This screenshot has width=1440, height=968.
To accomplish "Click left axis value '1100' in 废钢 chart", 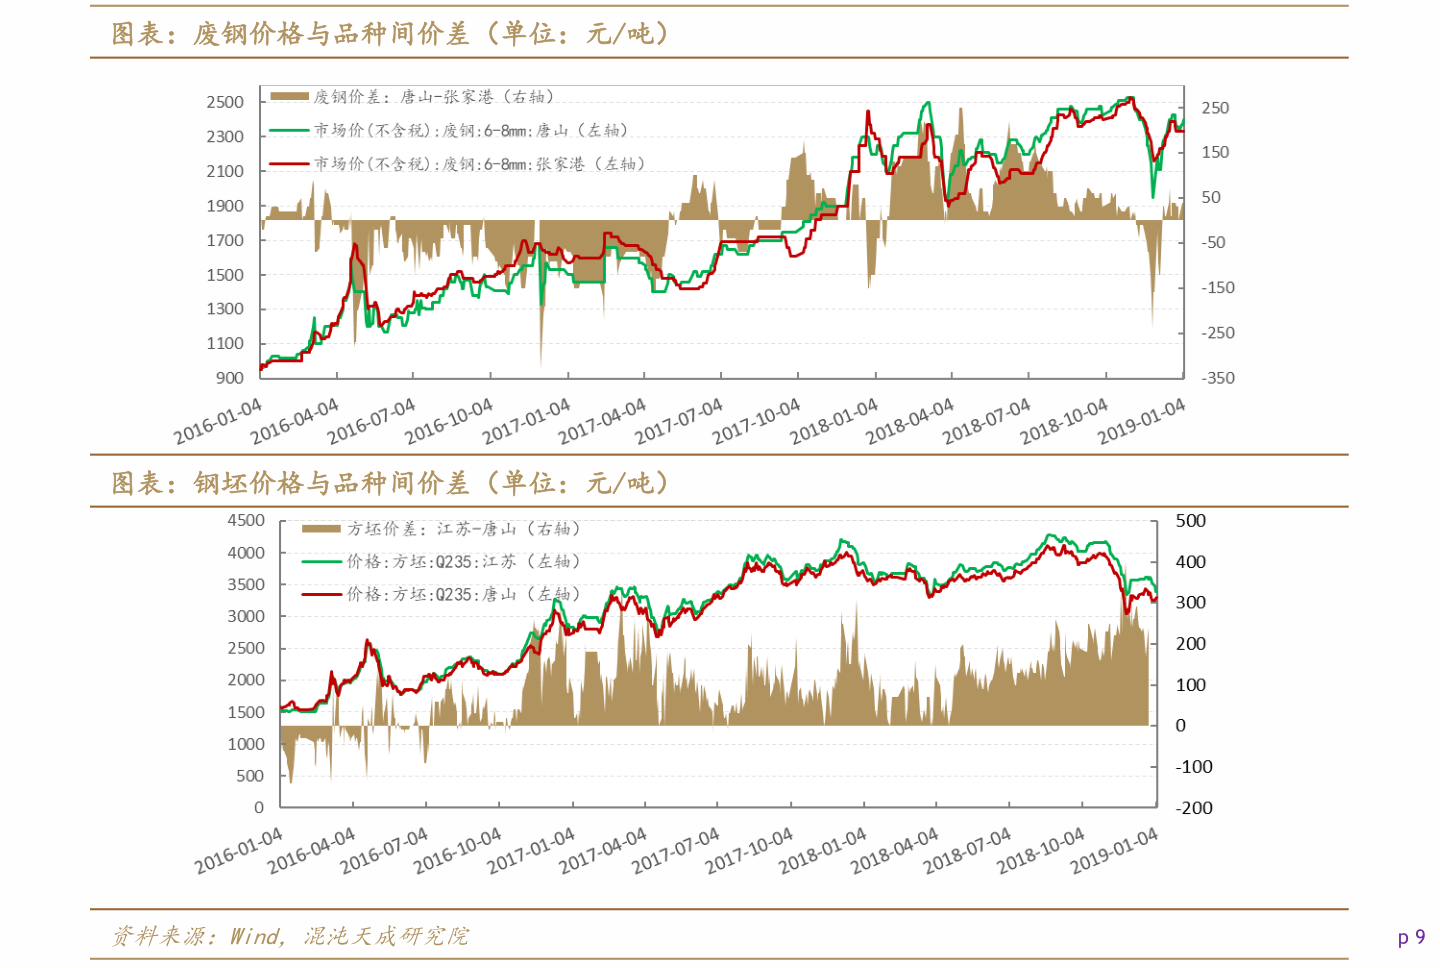I will click(x=225, y=343).
